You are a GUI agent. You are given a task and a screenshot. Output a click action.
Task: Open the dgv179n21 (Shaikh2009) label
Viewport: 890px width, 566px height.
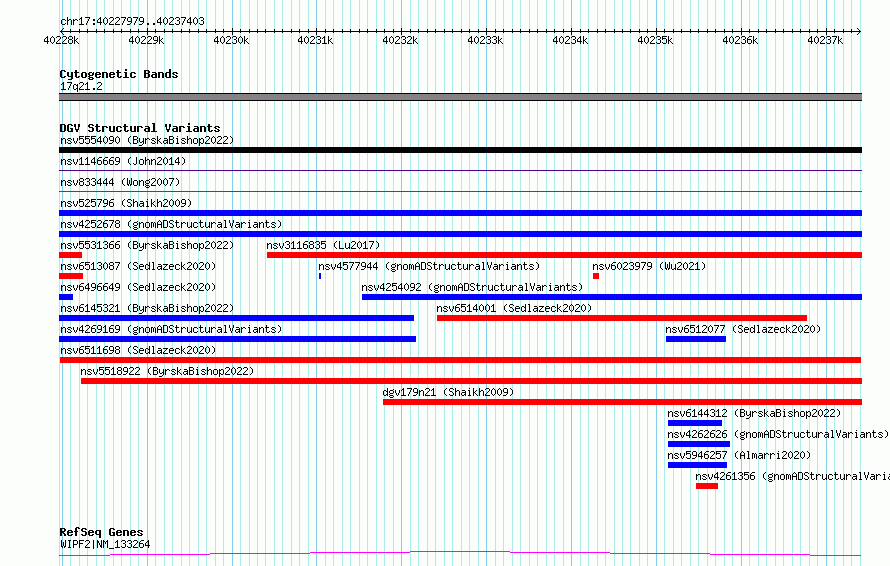[x=448, y=392]
